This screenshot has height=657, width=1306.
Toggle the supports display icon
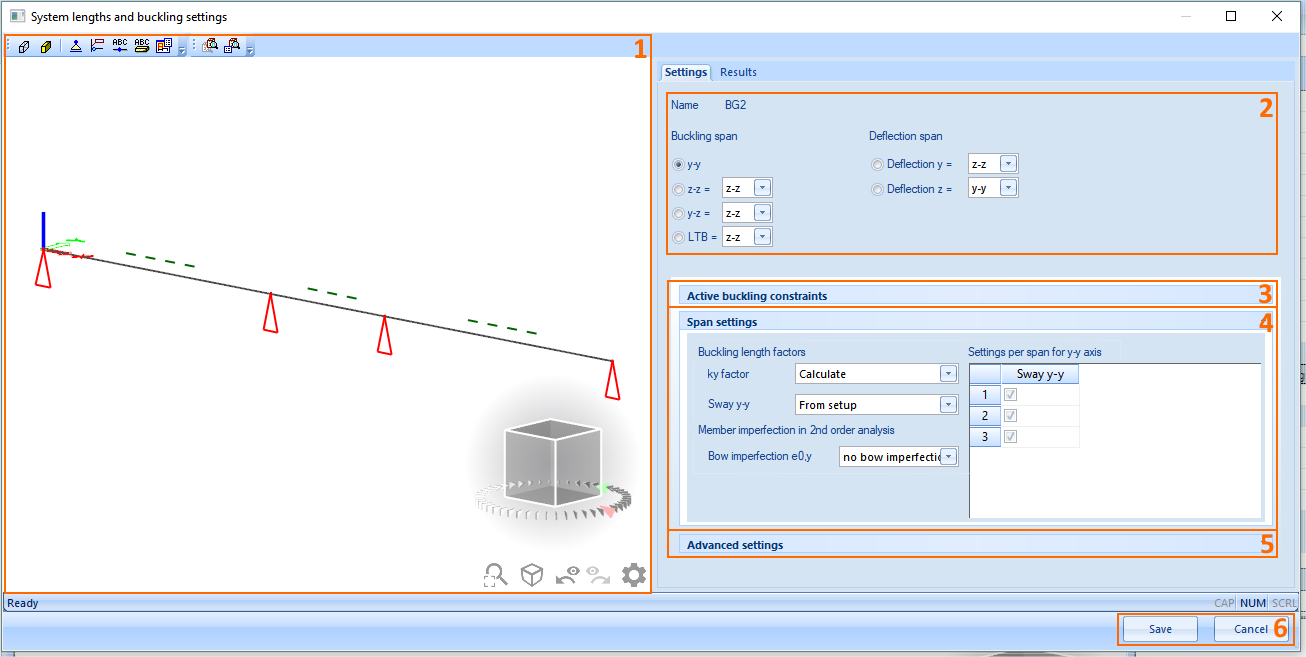click(x=76, y=47)
